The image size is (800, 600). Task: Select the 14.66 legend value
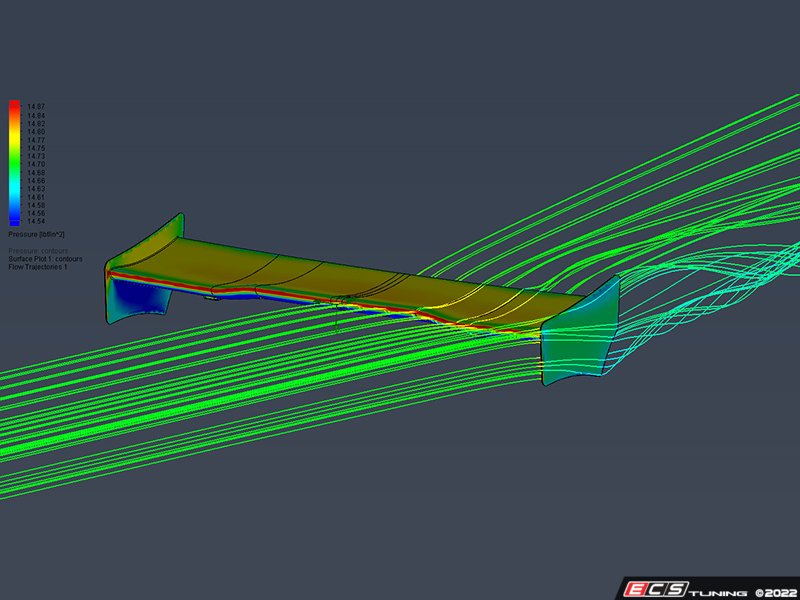(x=37, y=181)
